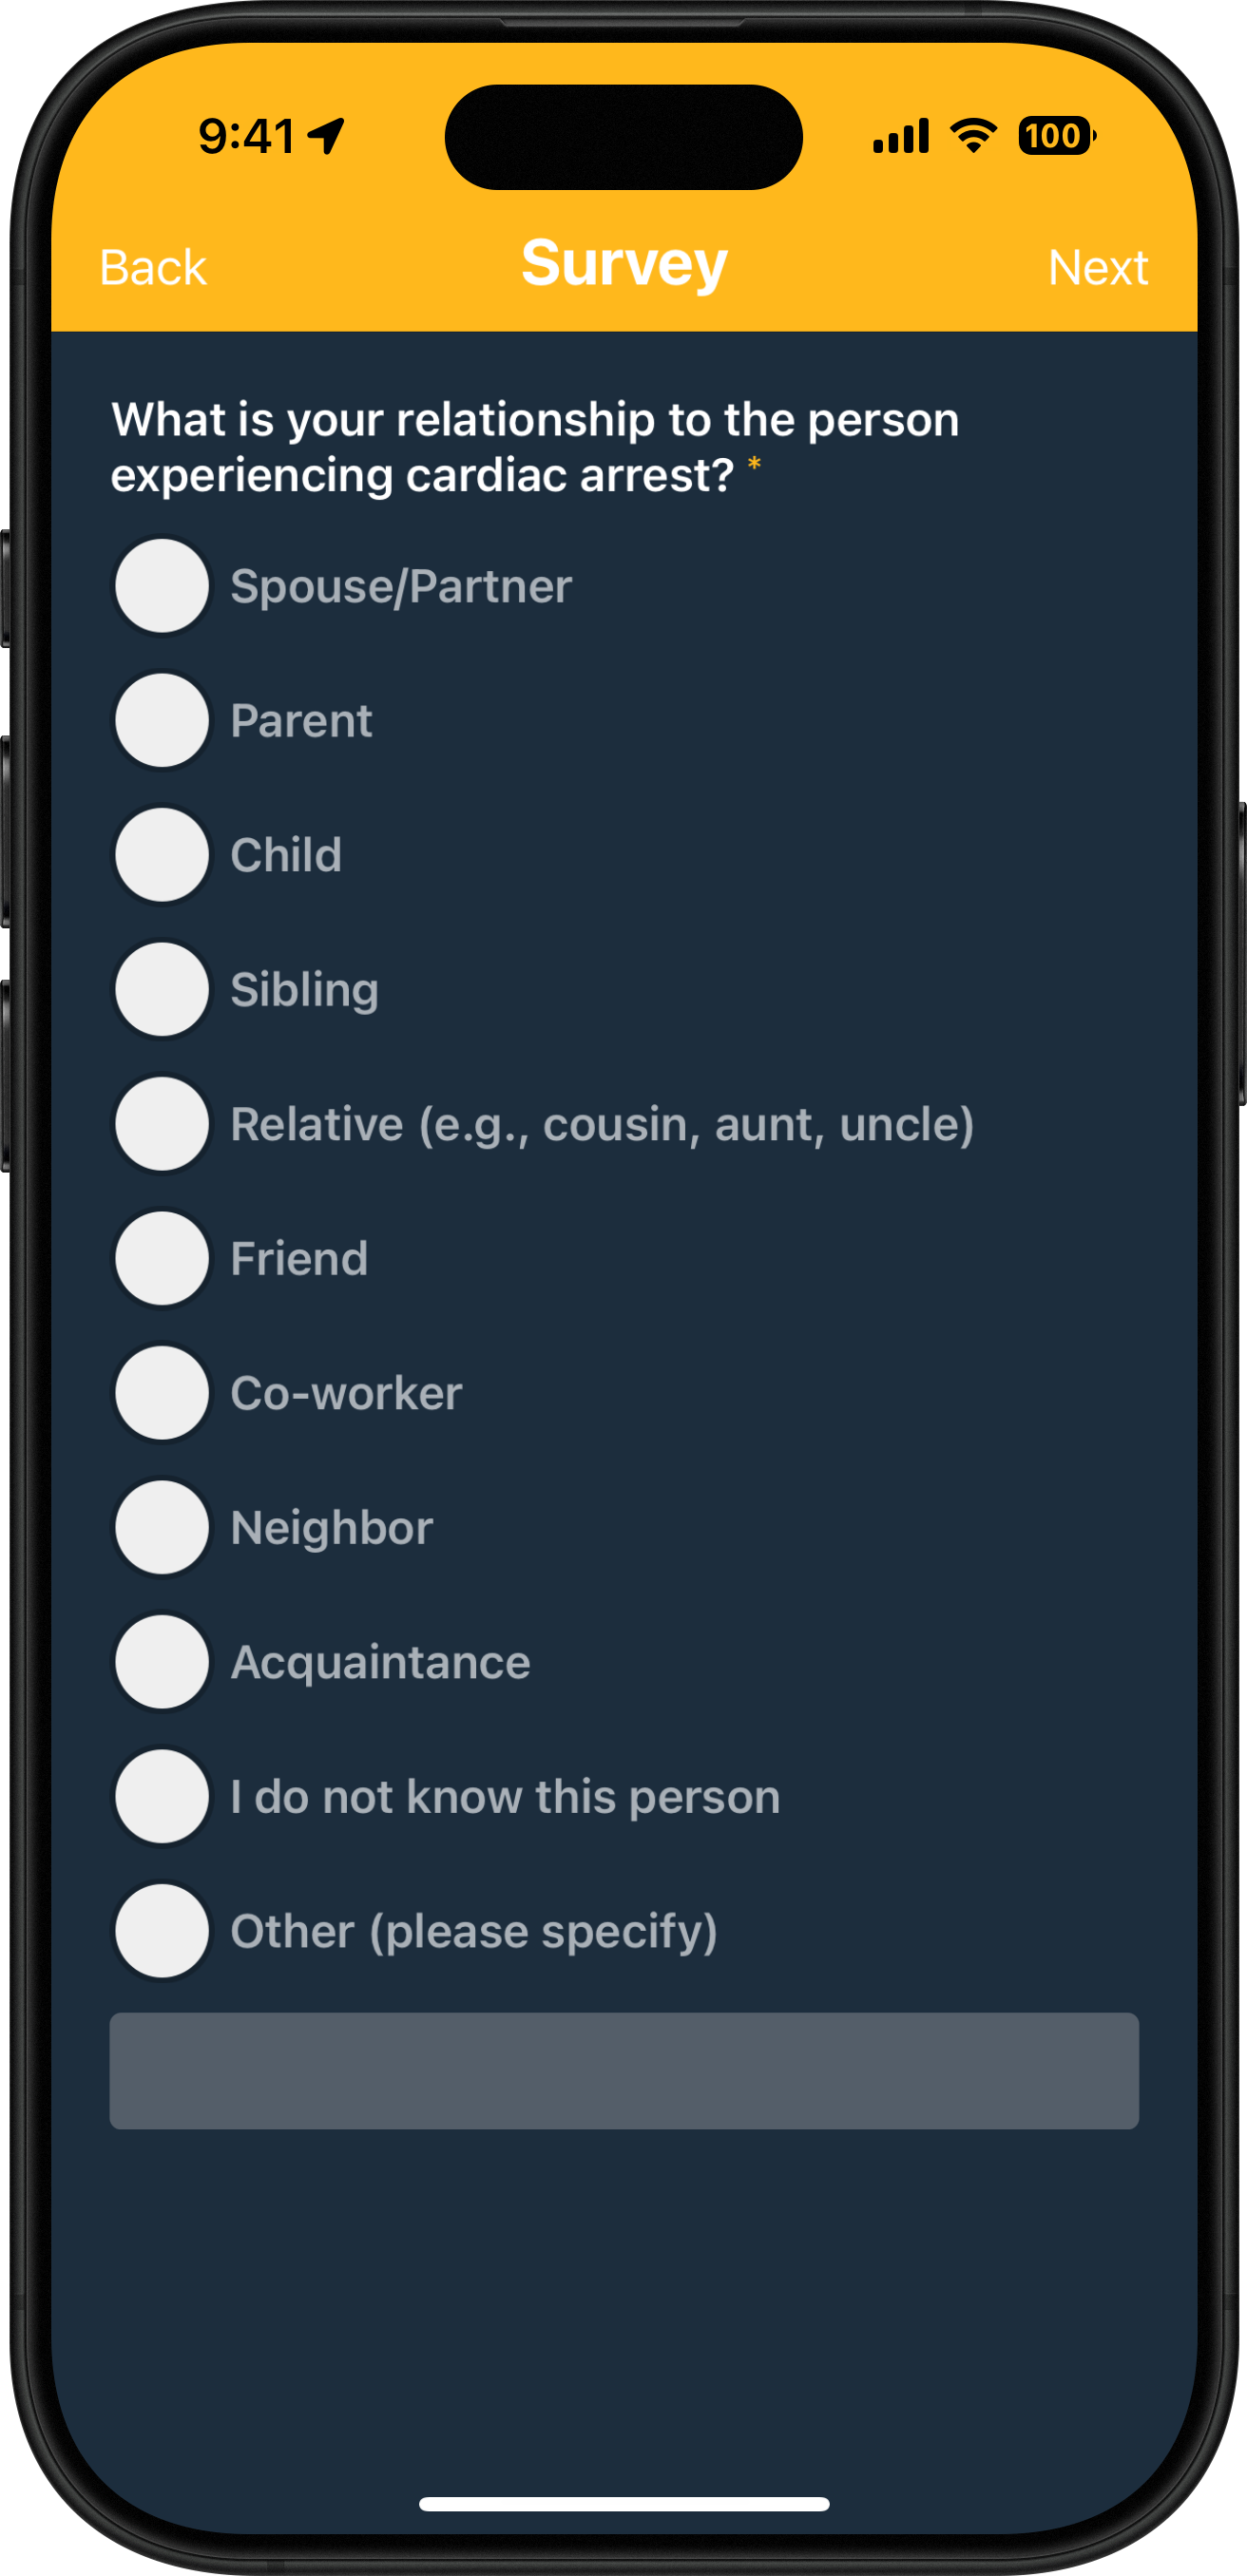This screenshot has width=1247, height=2576.
Task: Tap the Back button in header
Action: pos(153,268)
